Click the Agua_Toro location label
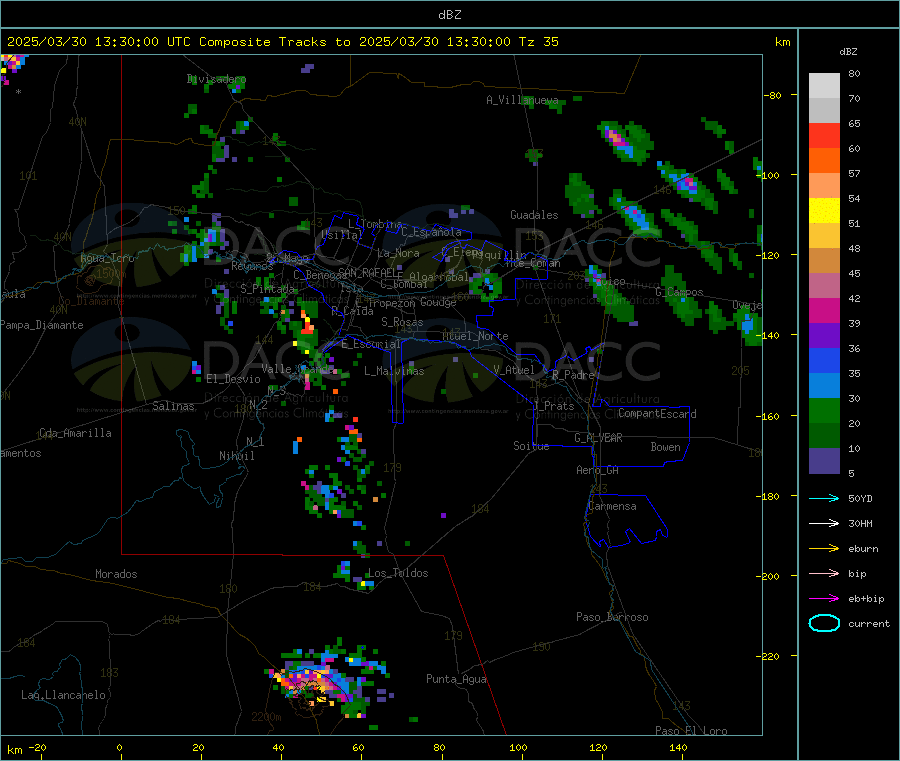The height and width of the screenshot is (761, 900). tap(107, 259)
